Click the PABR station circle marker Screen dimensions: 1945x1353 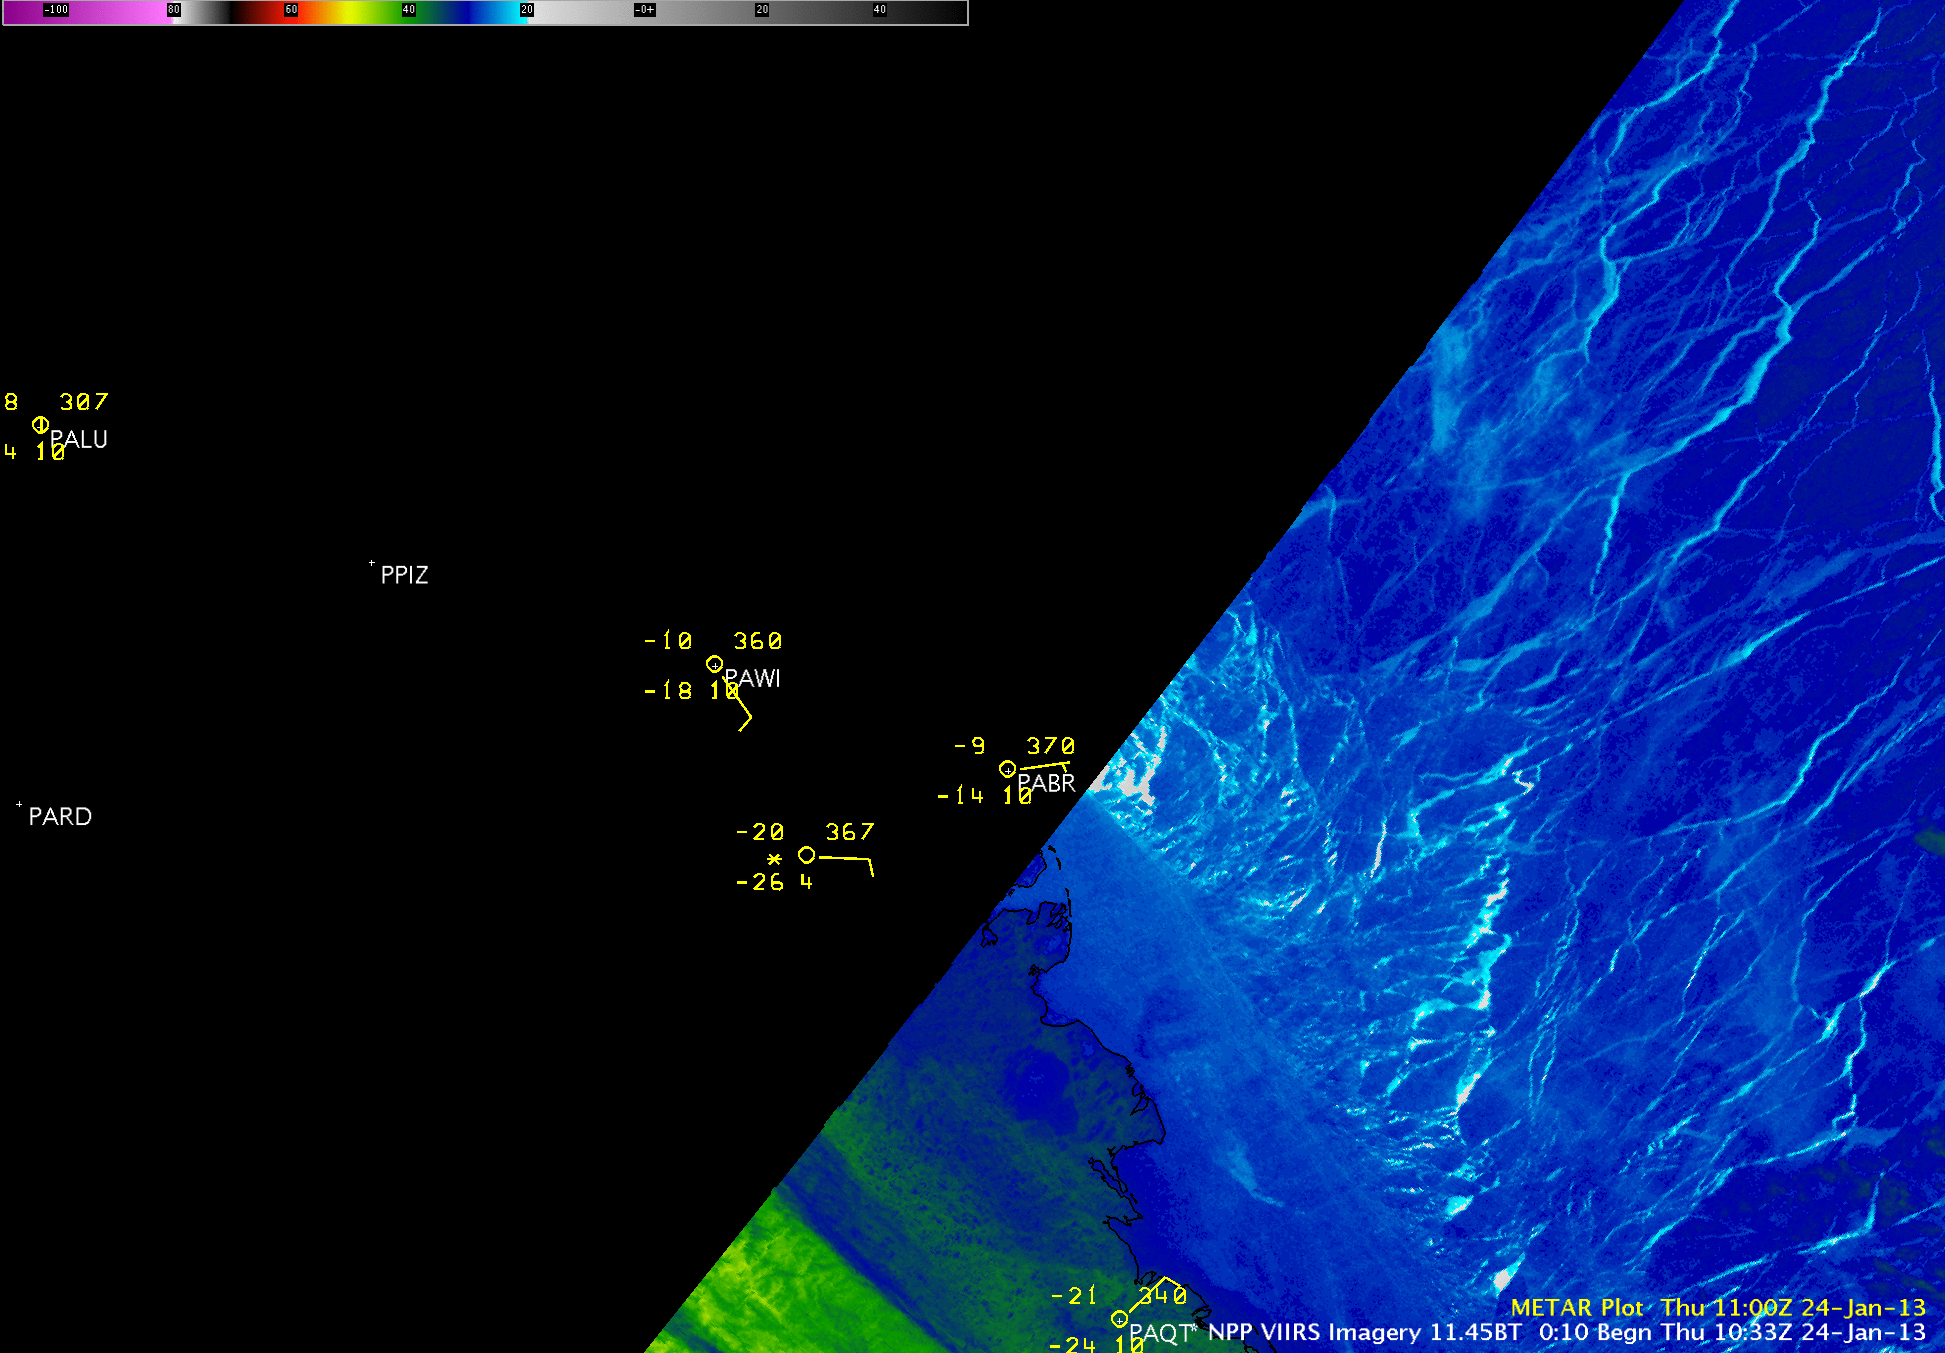pos(1007,769)
